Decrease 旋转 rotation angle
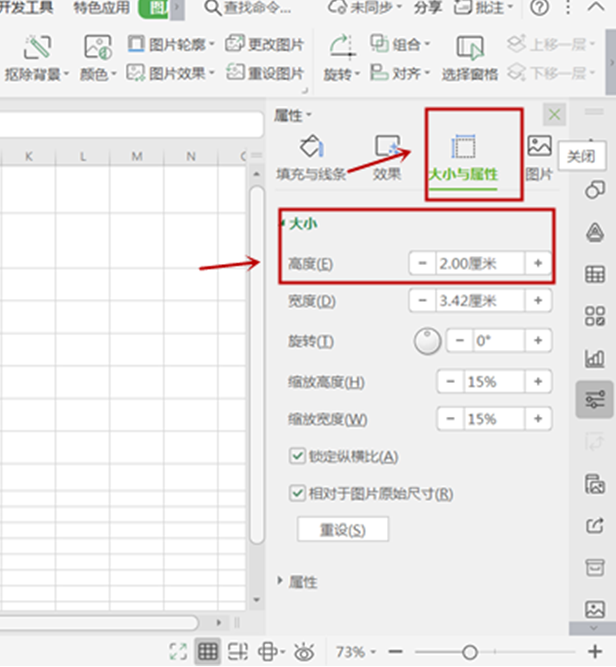This screenshot has height=667, width=616. [460, 340]
